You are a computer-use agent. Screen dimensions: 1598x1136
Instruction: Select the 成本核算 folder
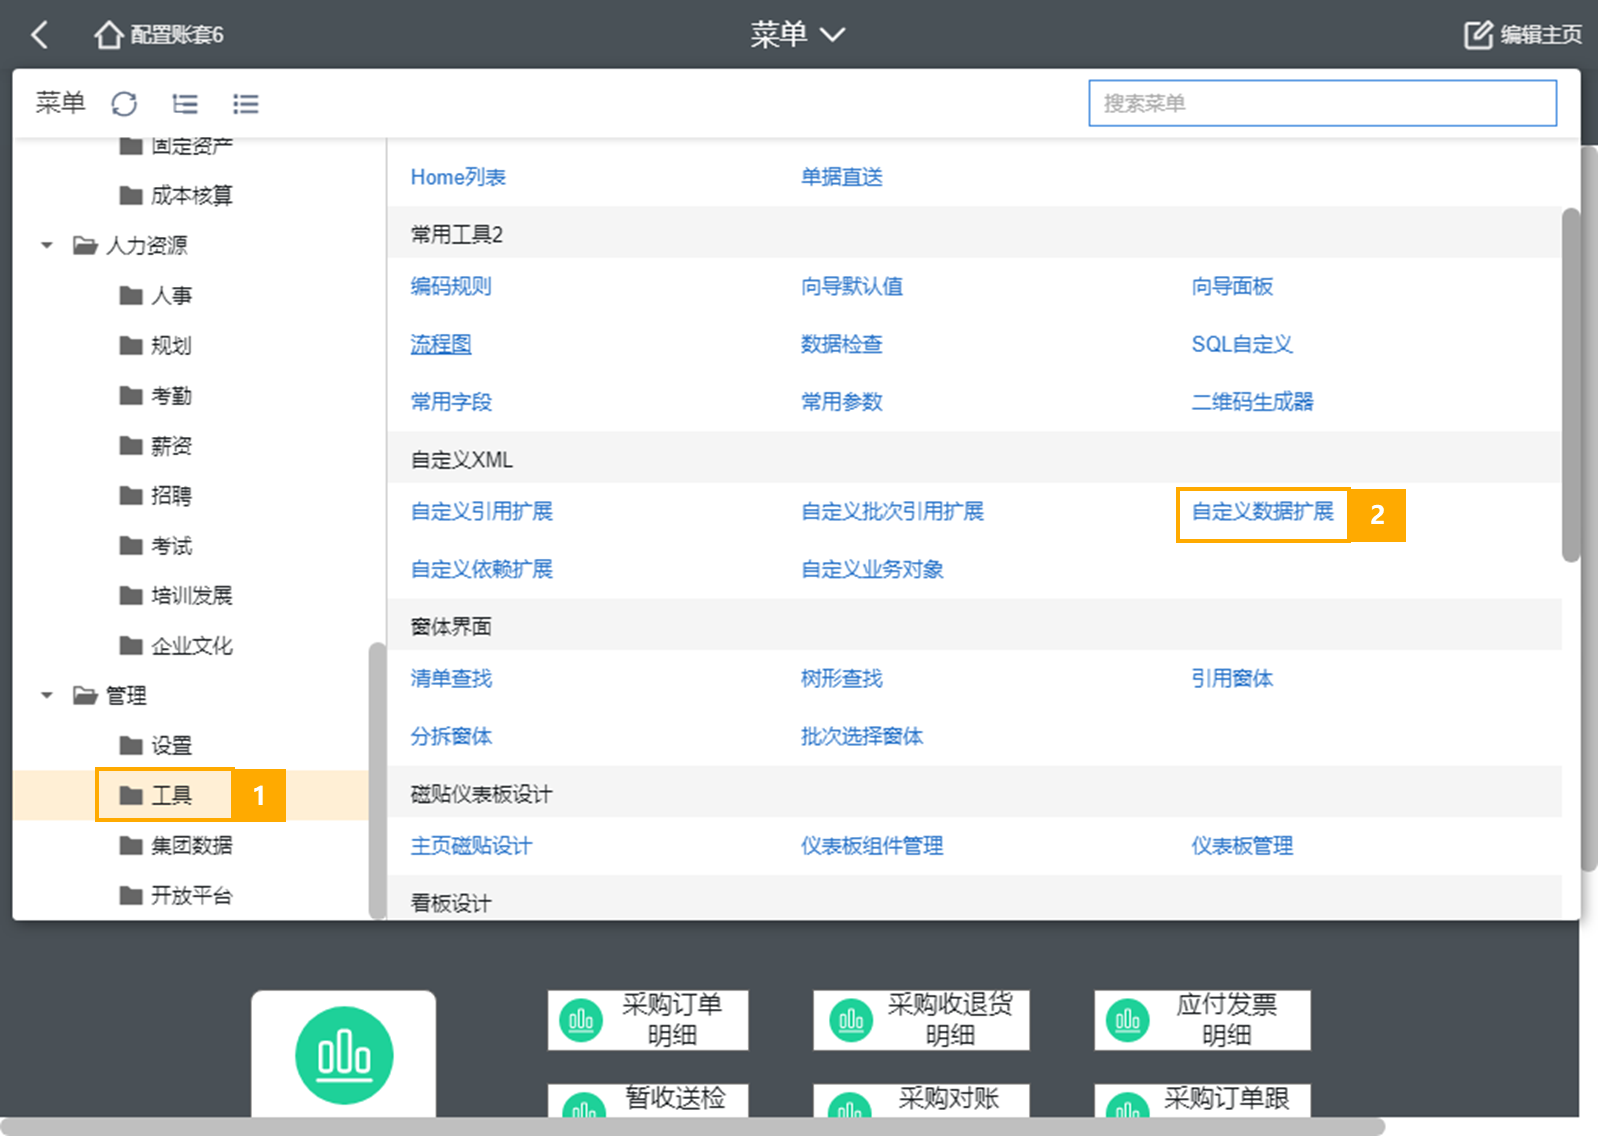click(176, 195)
